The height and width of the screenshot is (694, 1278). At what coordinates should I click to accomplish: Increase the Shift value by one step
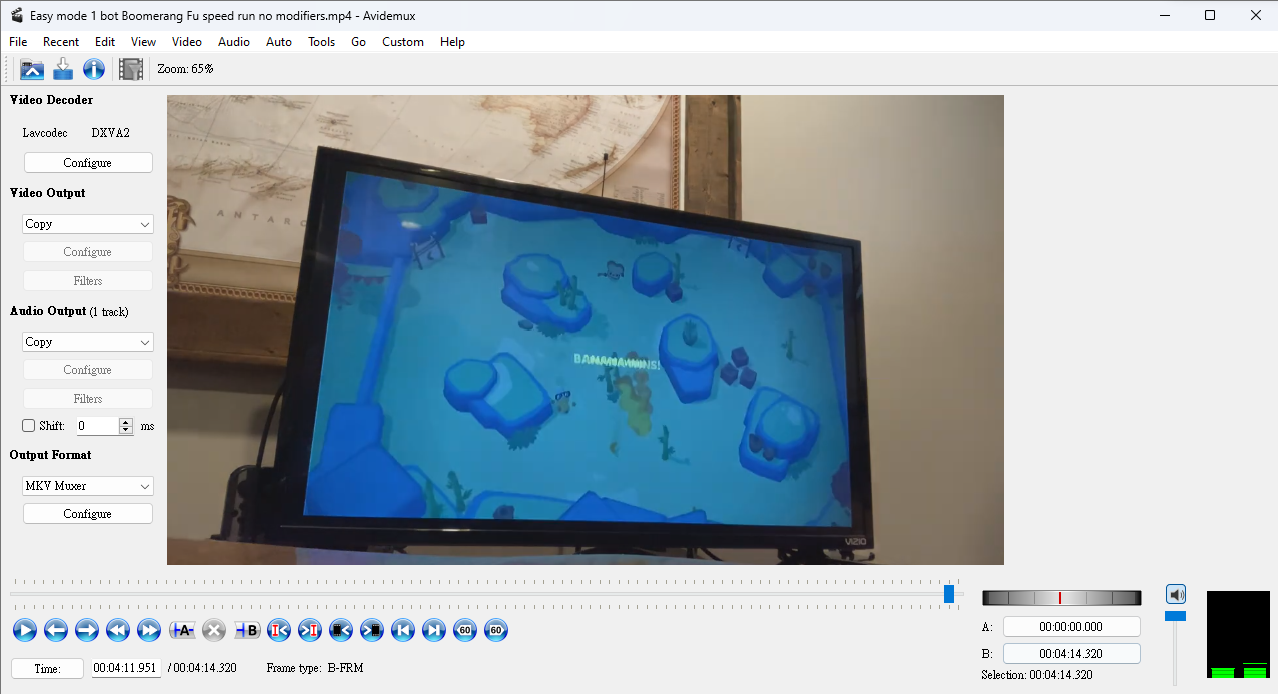[126, 422]
